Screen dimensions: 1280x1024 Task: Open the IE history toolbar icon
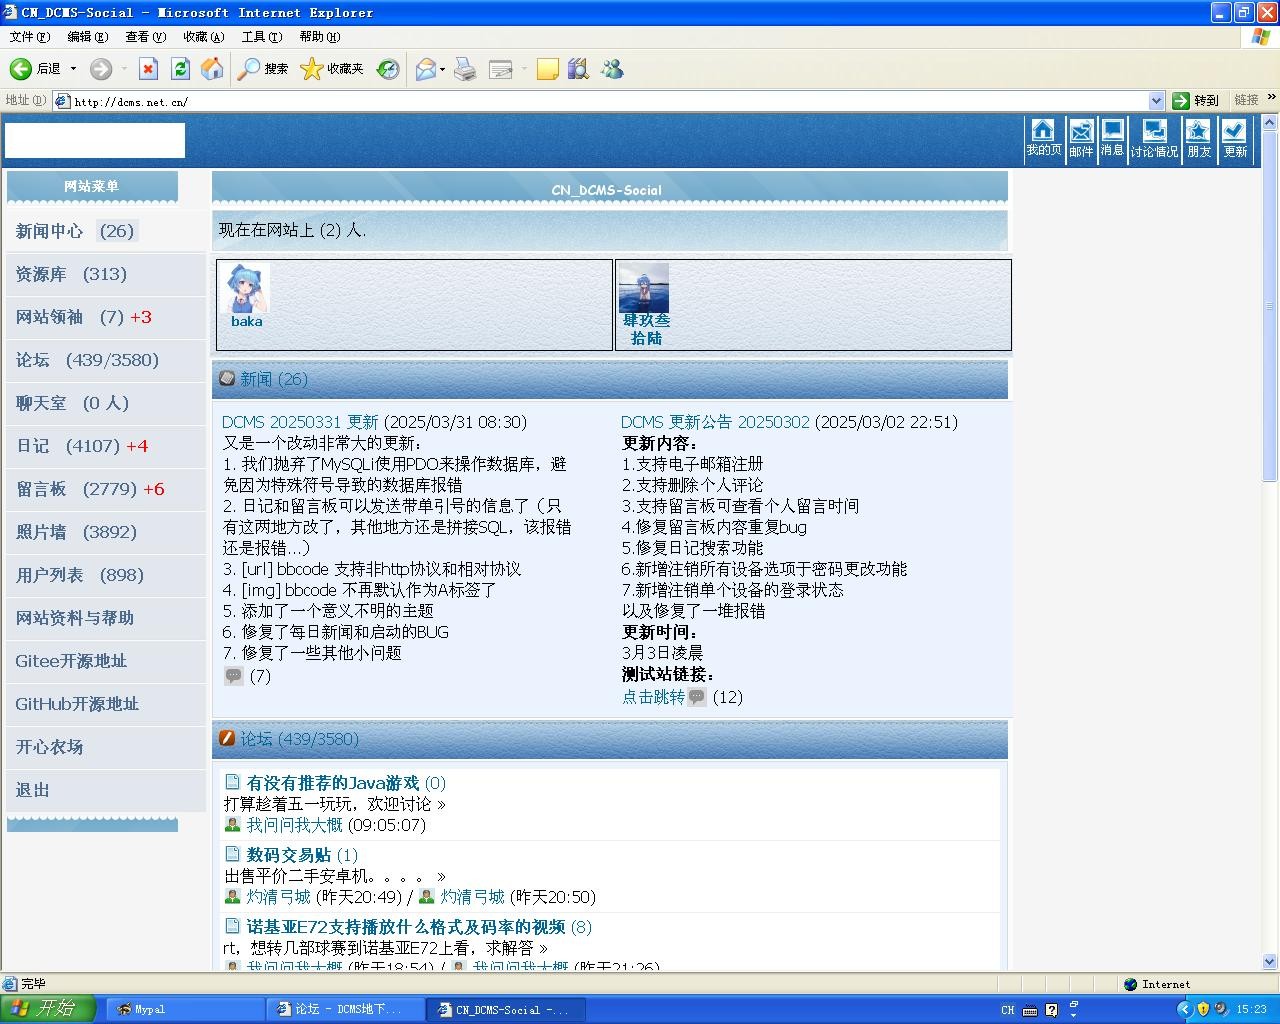point(388,68)
